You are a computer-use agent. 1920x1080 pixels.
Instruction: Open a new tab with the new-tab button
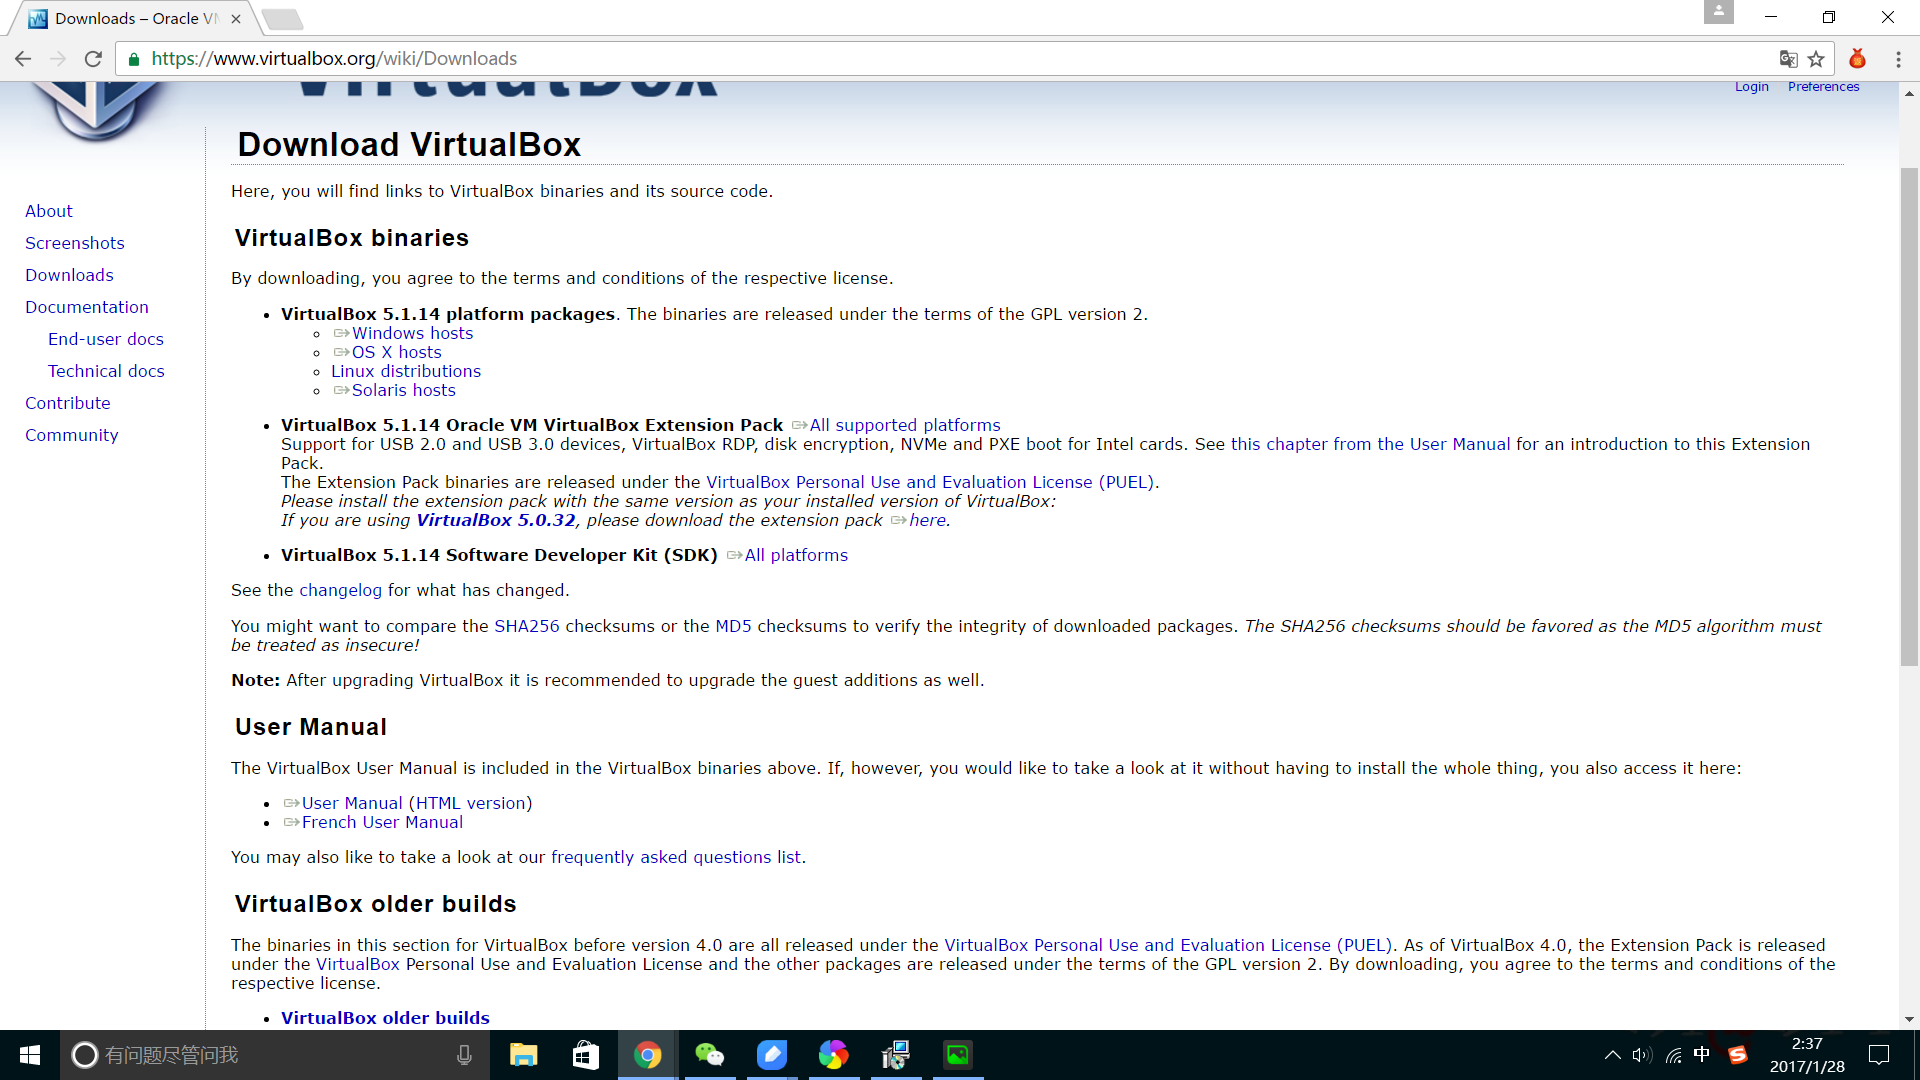(282, 19)
